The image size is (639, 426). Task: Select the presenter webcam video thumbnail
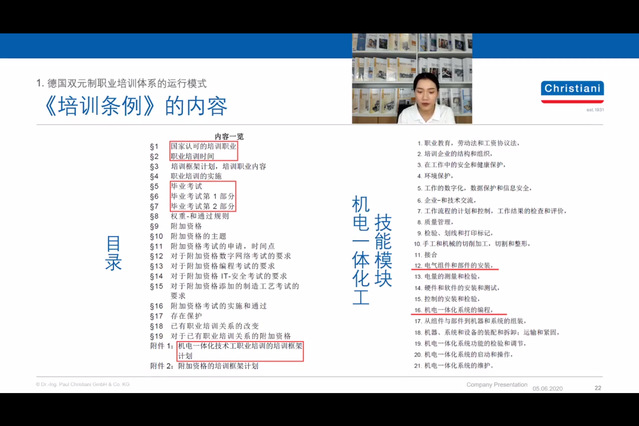(x=412, y=78)
